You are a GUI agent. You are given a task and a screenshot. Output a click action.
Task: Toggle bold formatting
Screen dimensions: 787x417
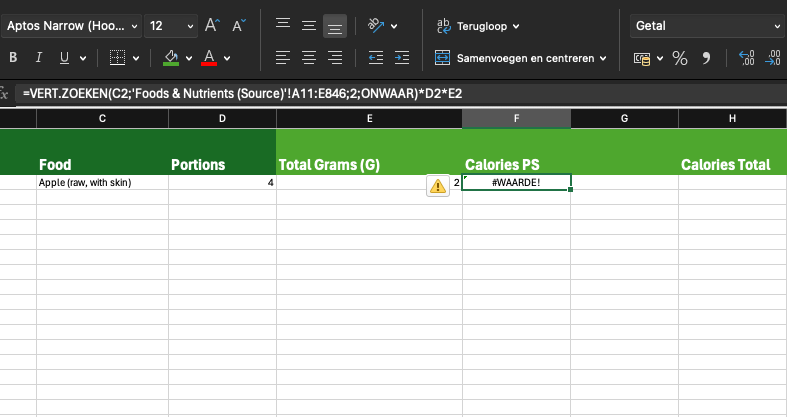[14, 58]
